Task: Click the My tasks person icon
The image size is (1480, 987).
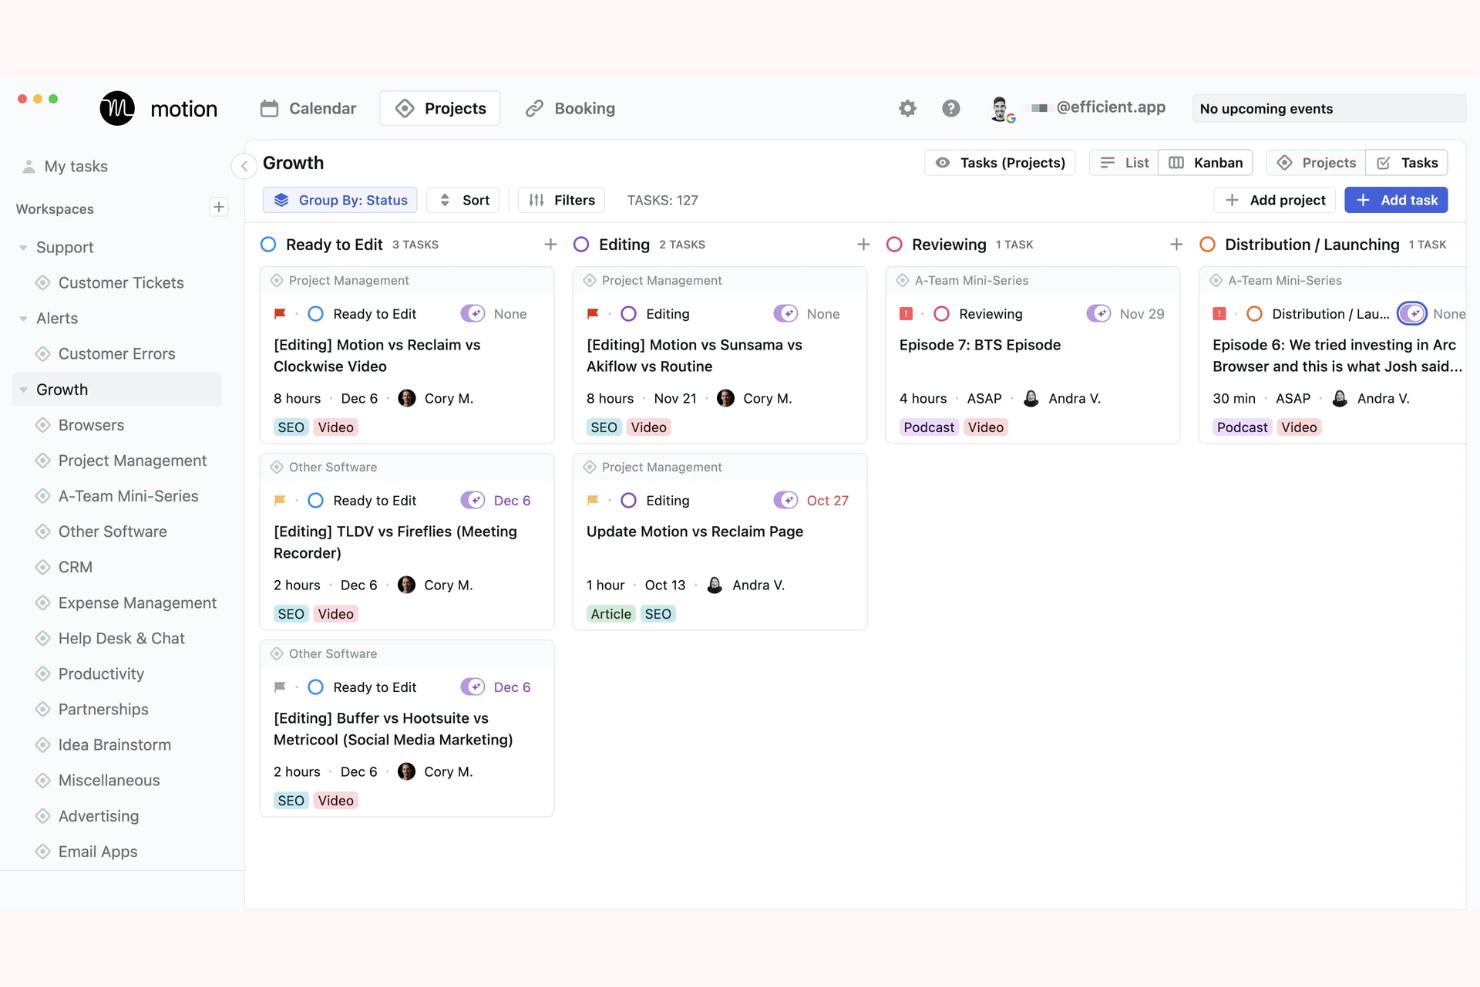Action: click(29, 166)
